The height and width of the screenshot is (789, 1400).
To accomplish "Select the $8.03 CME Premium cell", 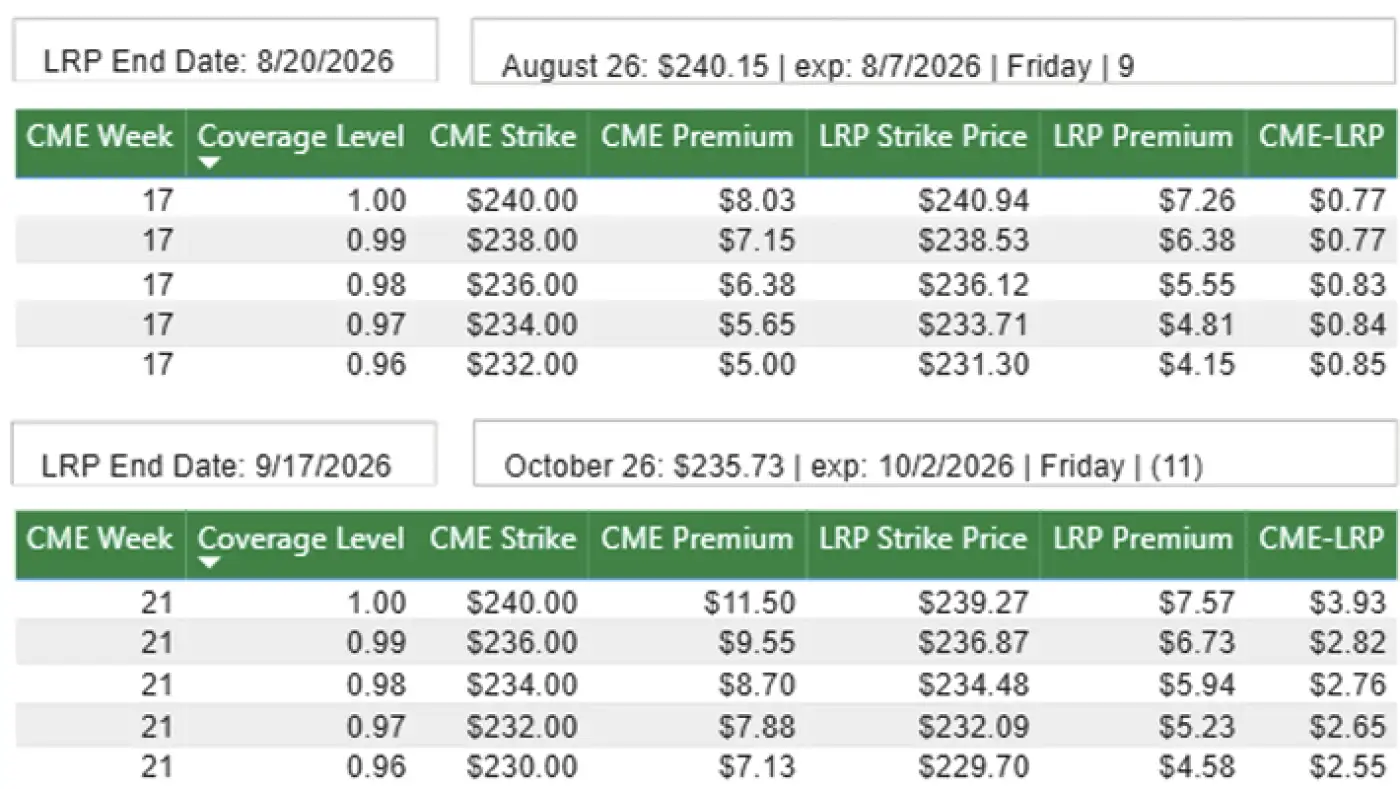I will click(757, 201).
